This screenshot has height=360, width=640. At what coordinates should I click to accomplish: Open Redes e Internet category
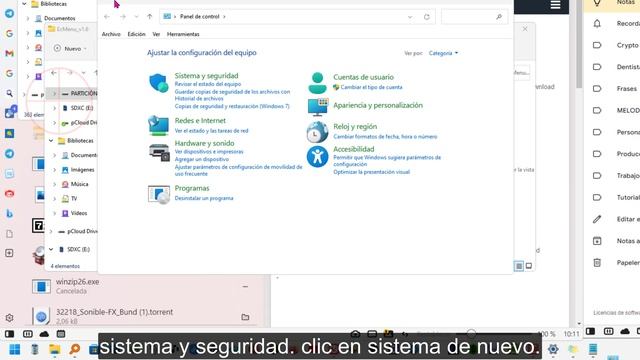click(200, 120)
